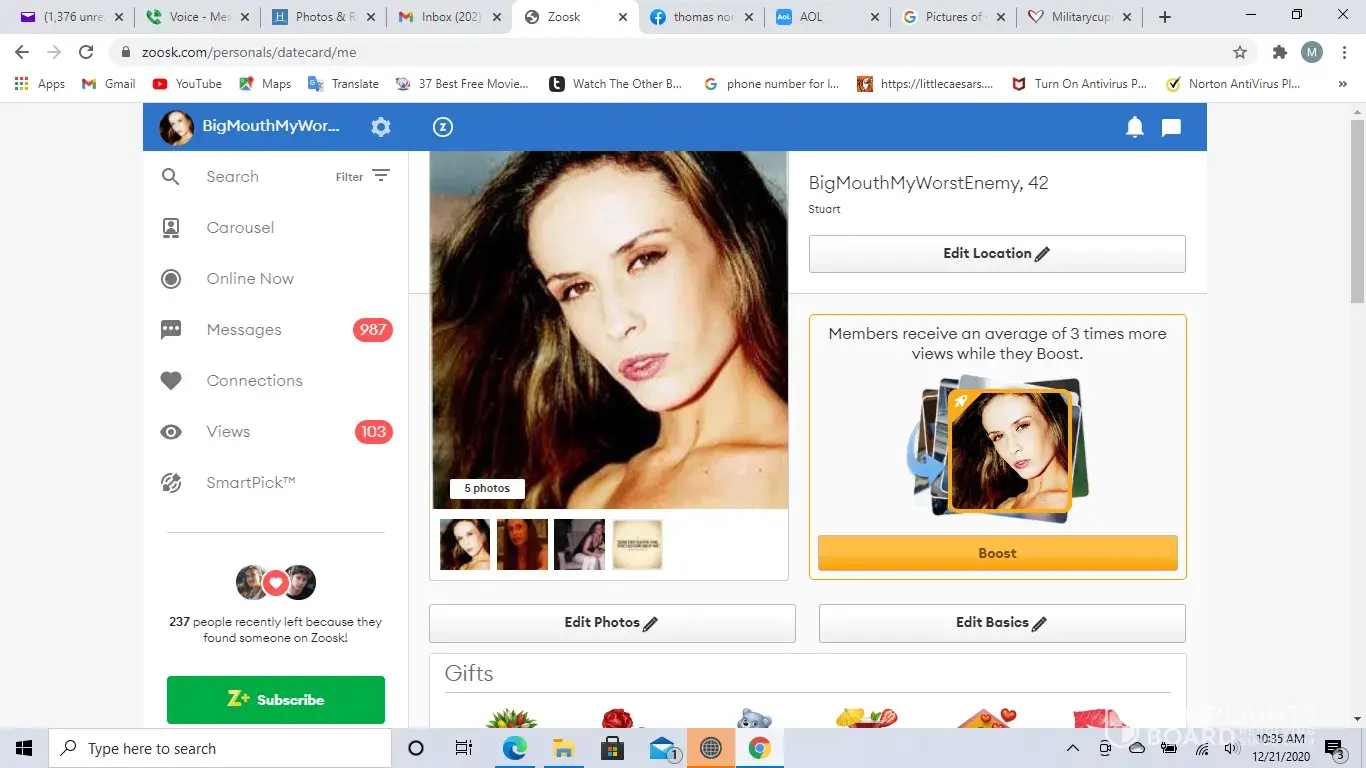
Task: Open Chrome extensions puzzle icon
Action: click(1279, 52)
